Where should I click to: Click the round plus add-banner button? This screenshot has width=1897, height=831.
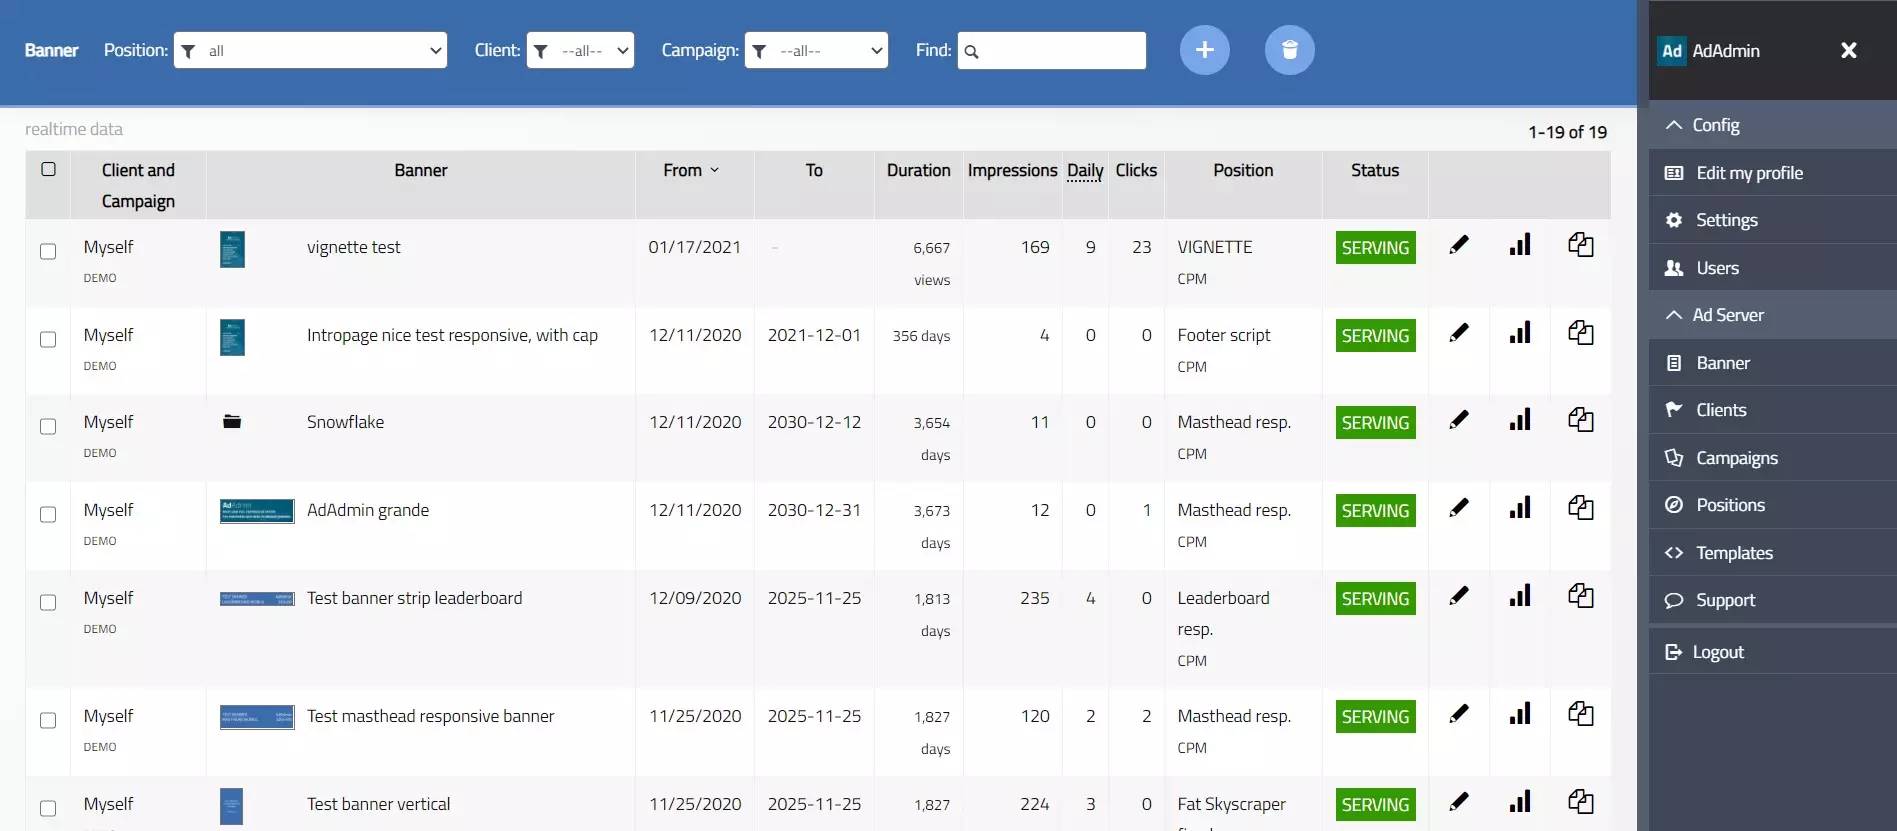[1204, 50]
